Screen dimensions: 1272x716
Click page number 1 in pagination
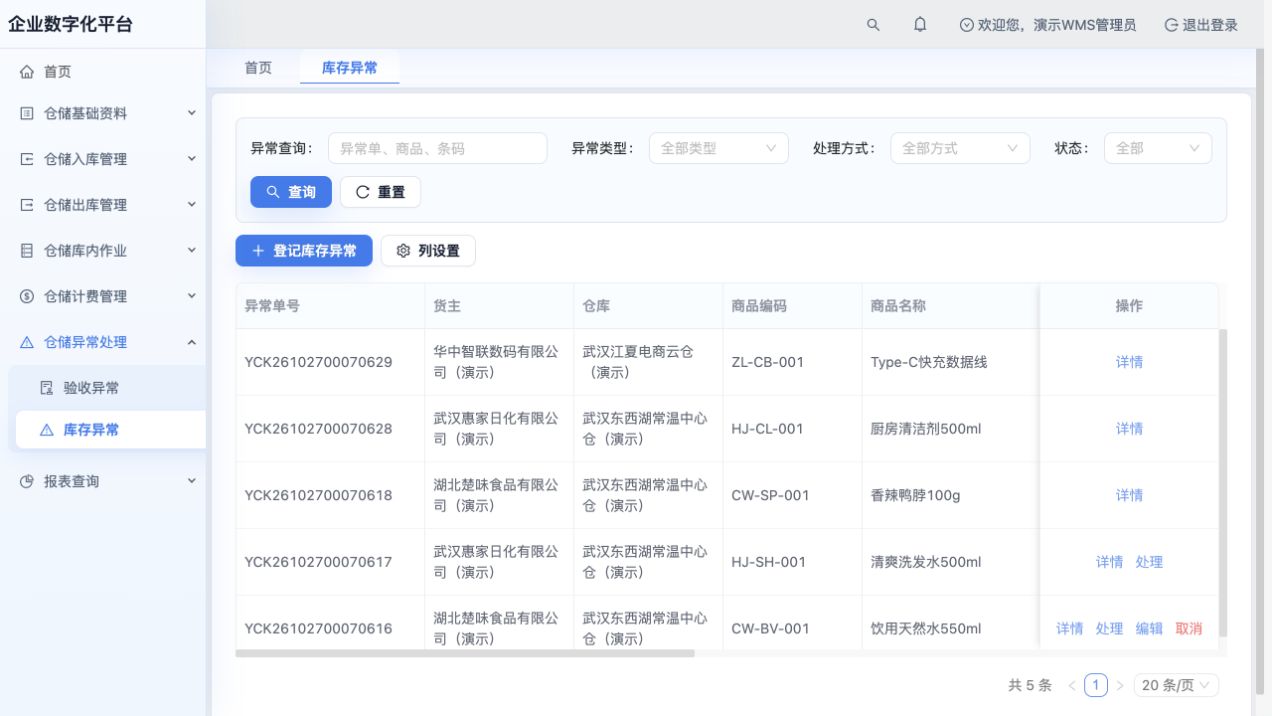(x=1097, y=685)
